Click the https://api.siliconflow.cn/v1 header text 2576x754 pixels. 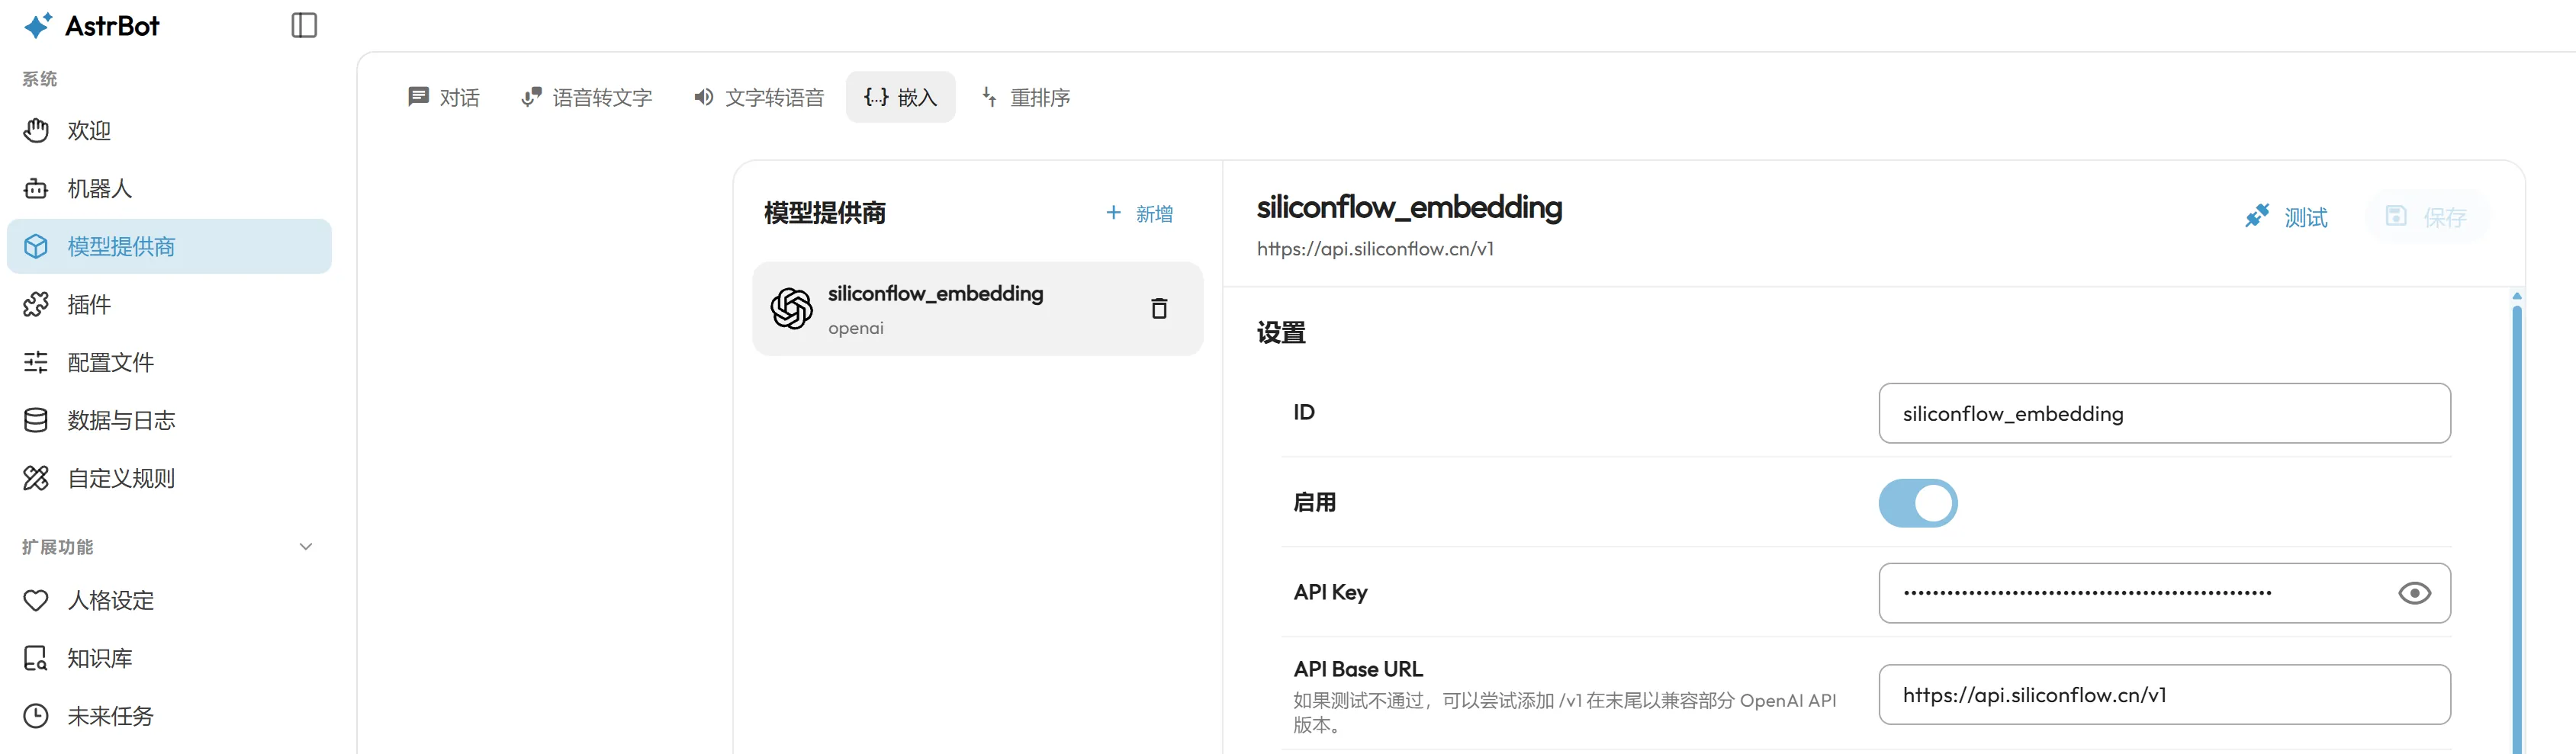1375,249
